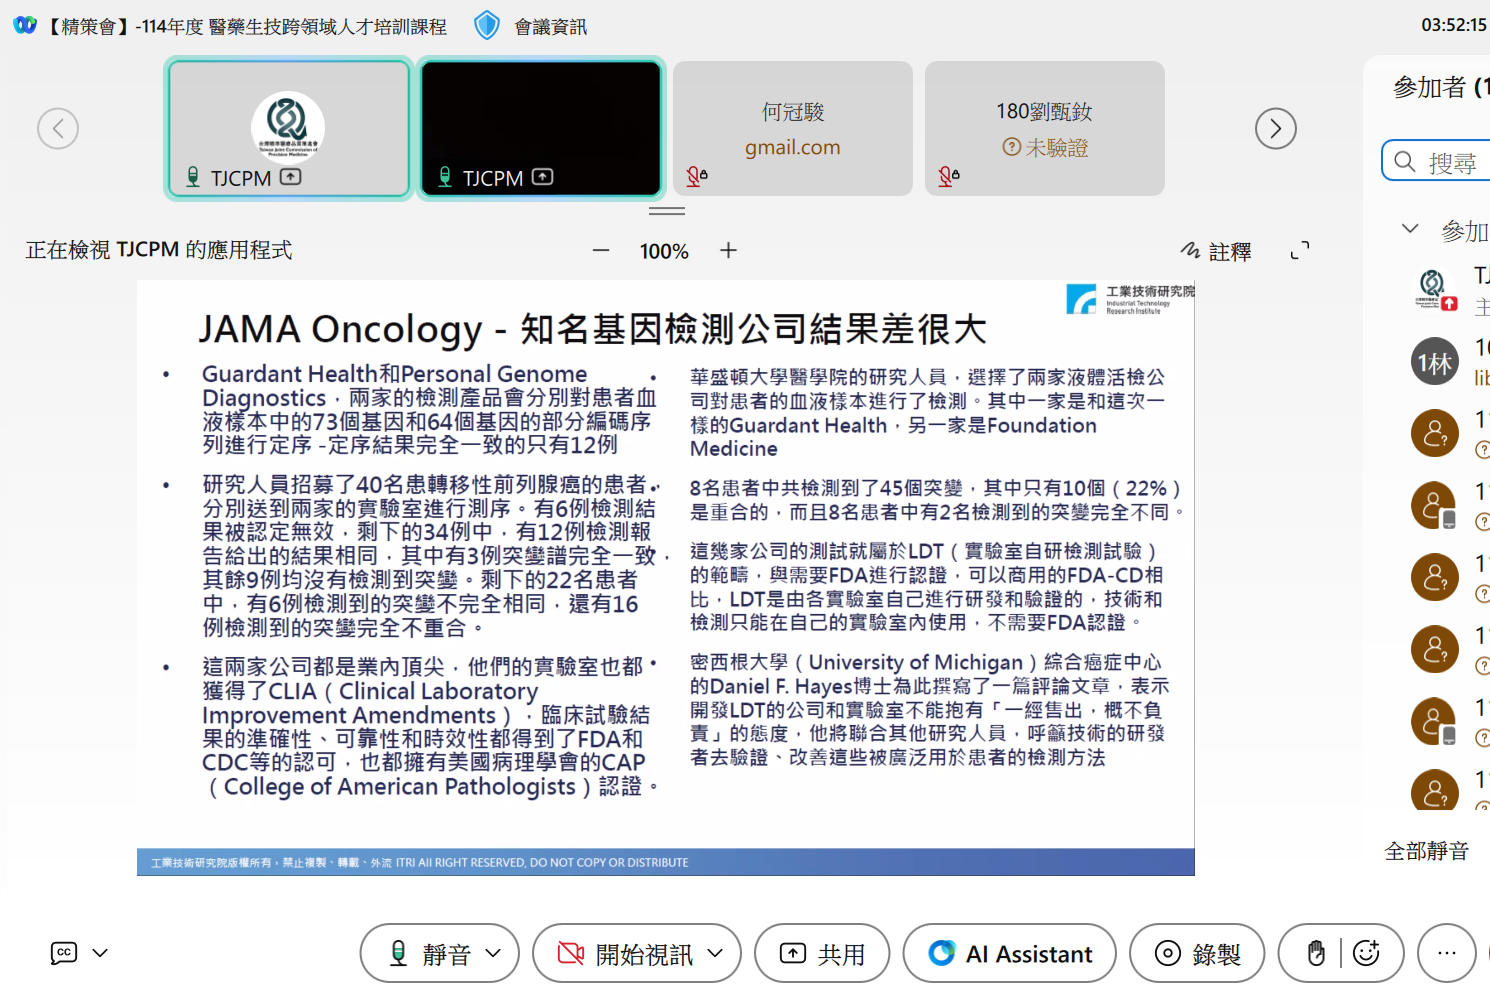The height and width of the screenshot is (990, 1490).
Task: Click the share indicator on first TJCPM tile
Action: [290, 177]
